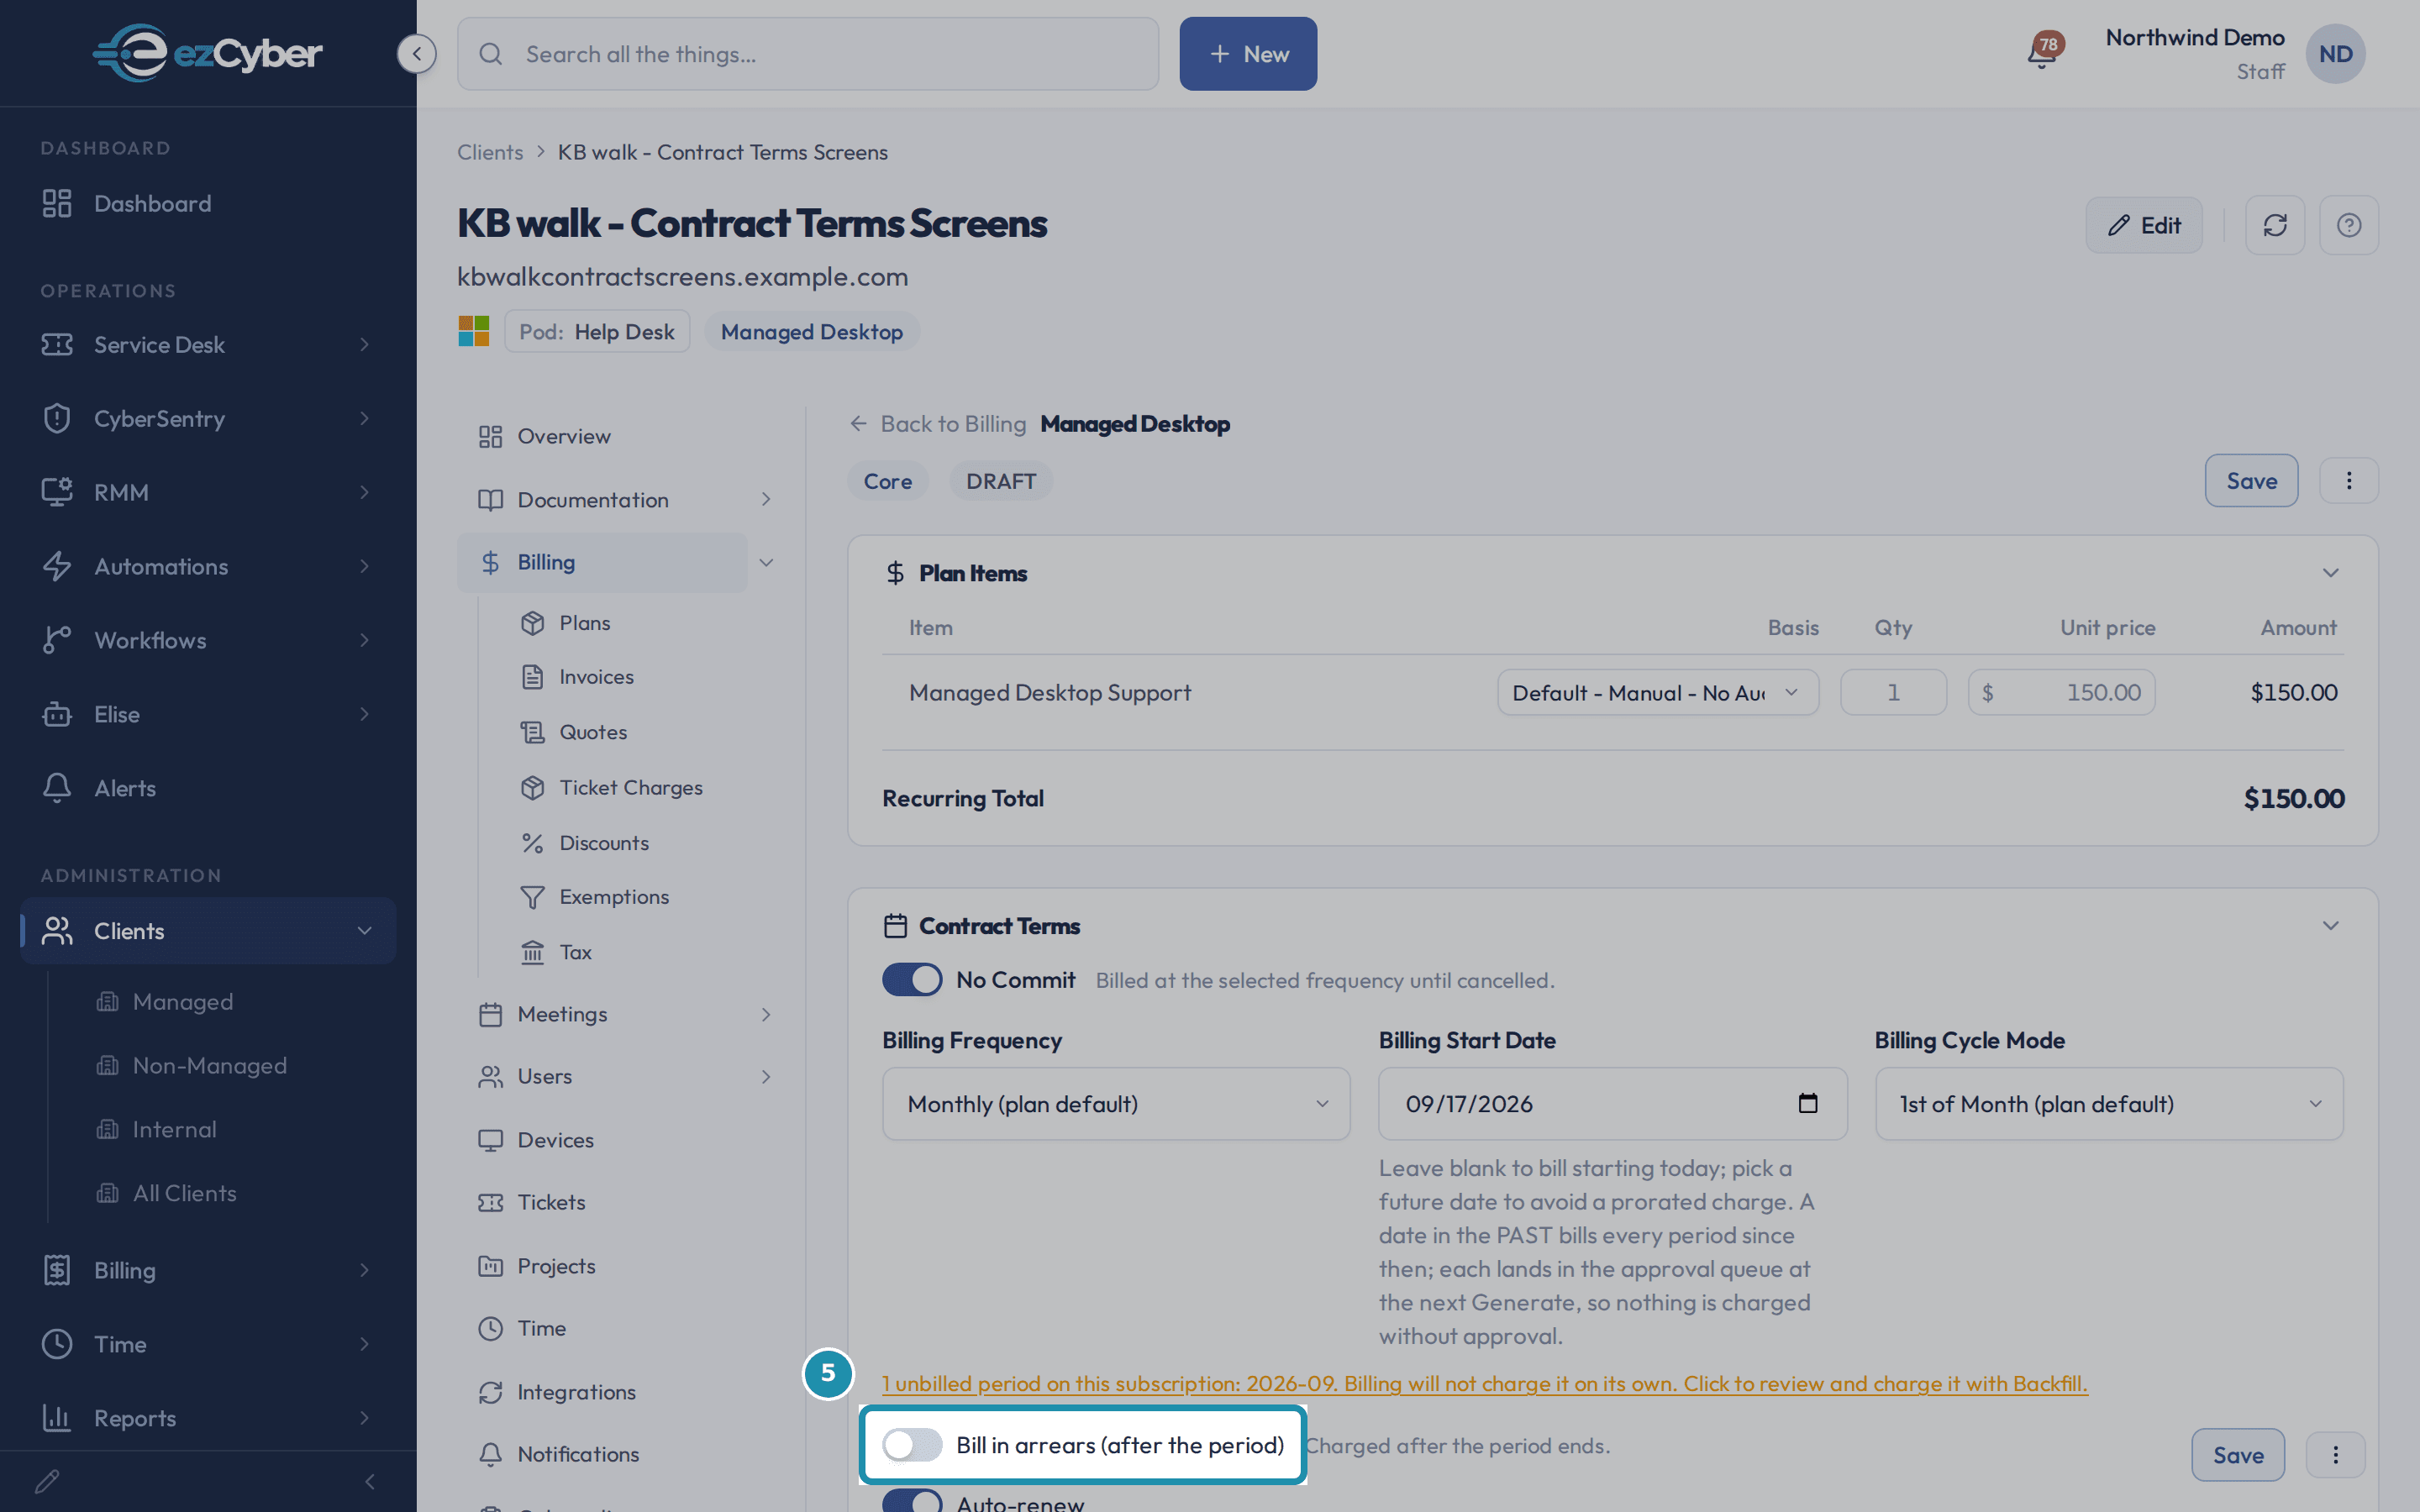
Task: Click the Devices monitor icon
Action: pyautogui.click(x=490, y=1140)
